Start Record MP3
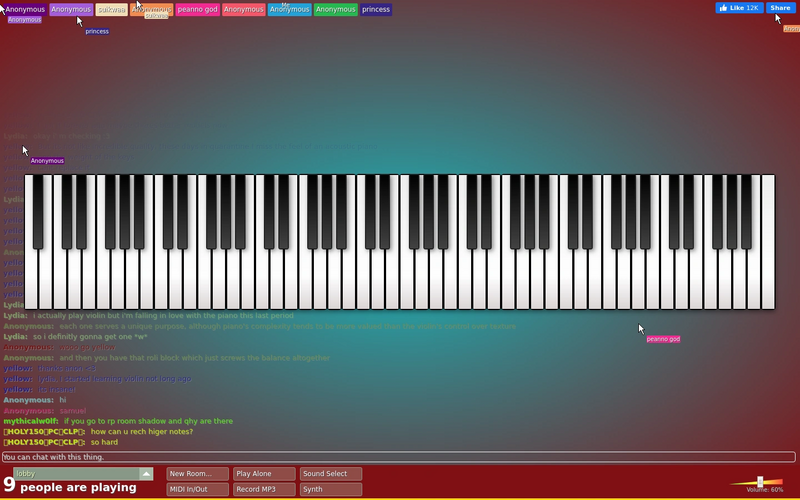Viewport: 800px width, 500px height. (264, 489)
